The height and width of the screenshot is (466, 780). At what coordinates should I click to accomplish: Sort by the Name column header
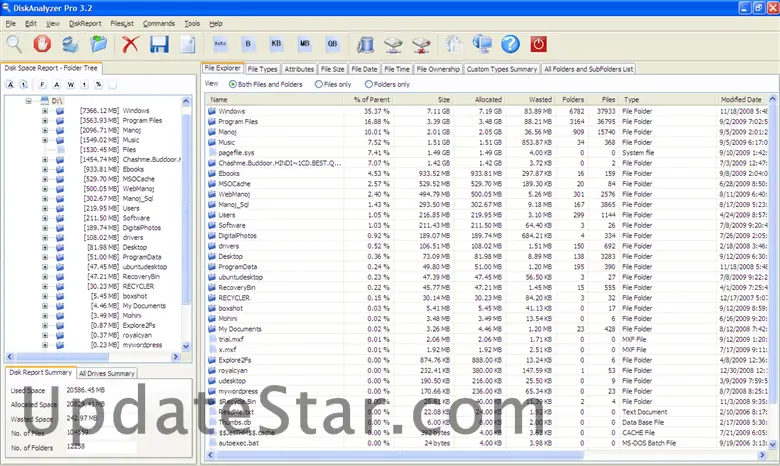(x=274, y=99)
